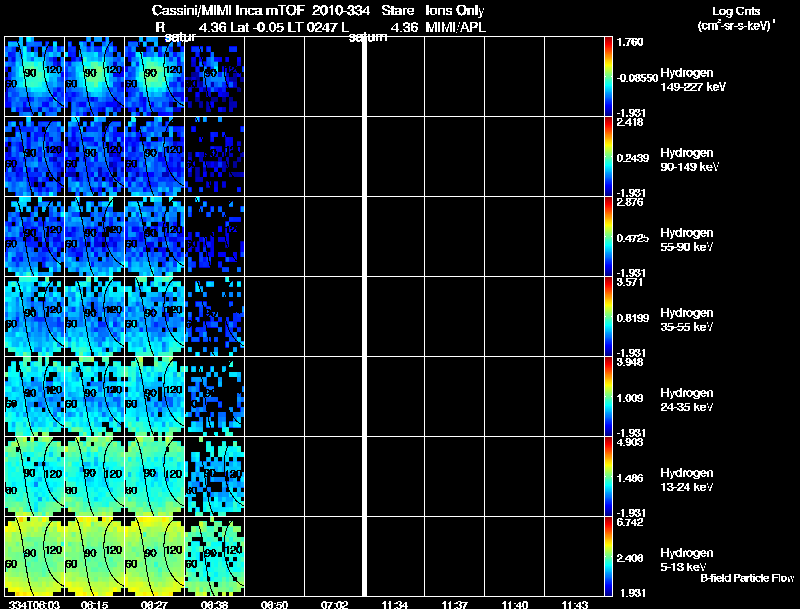Select the 24-35 keV Hydrogen image at 06:03
This screenshot has height=609, width=800.
[x=35, y=397]
